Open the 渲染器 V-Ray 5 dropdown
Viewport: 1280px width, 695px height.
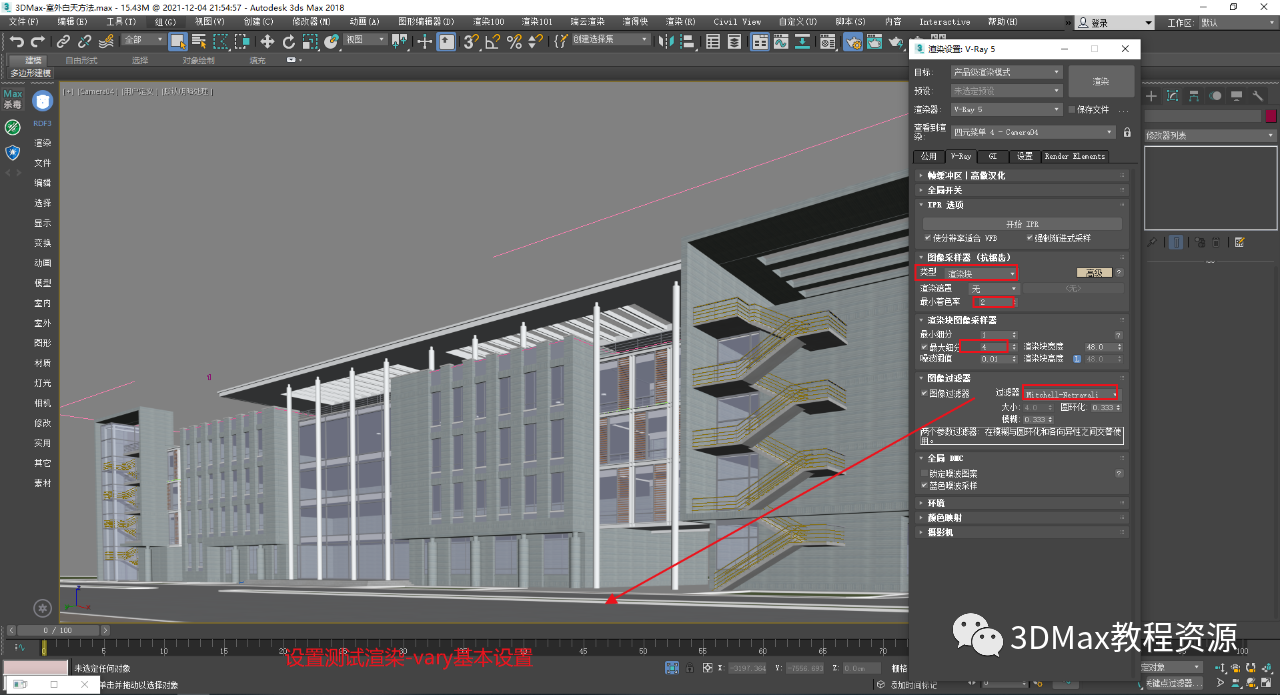point(1006,109)
